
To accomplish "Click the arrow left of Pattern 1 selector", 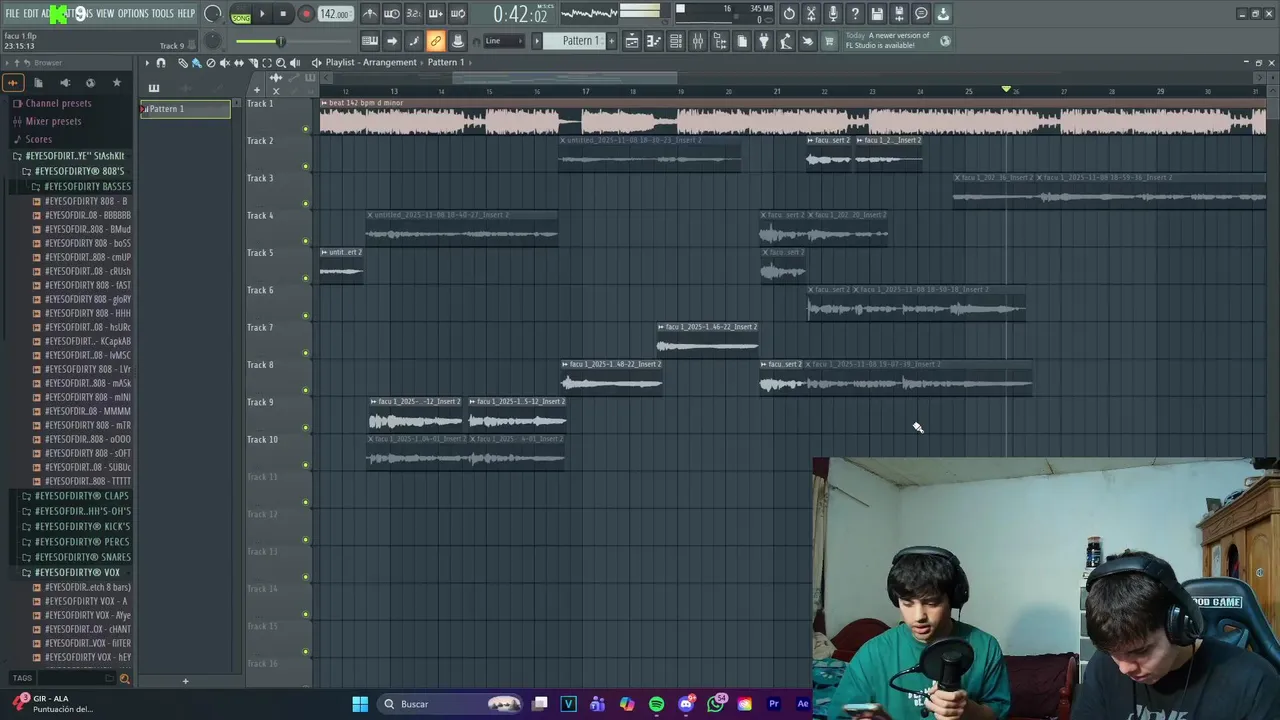I will click(537, 41).
